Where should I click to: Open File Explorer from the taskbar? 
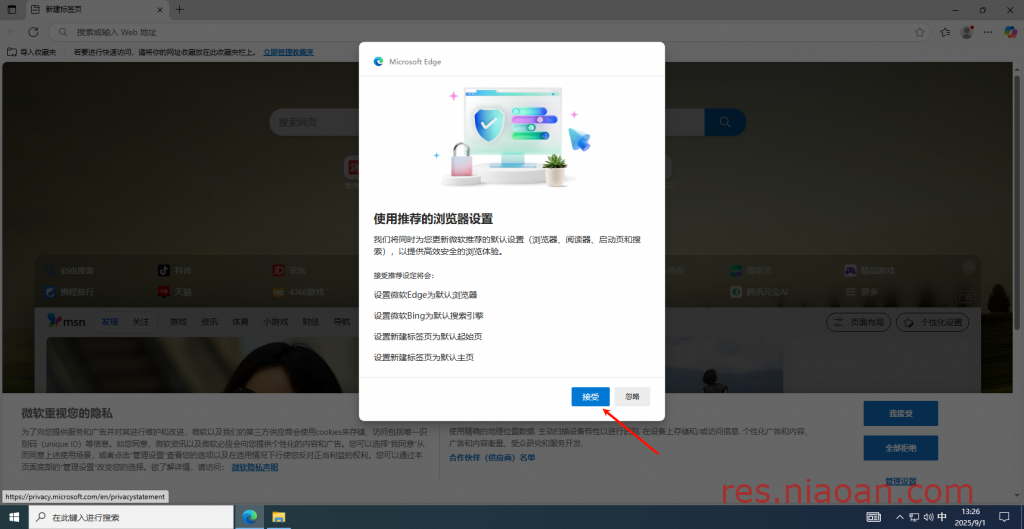pos(279,517)
